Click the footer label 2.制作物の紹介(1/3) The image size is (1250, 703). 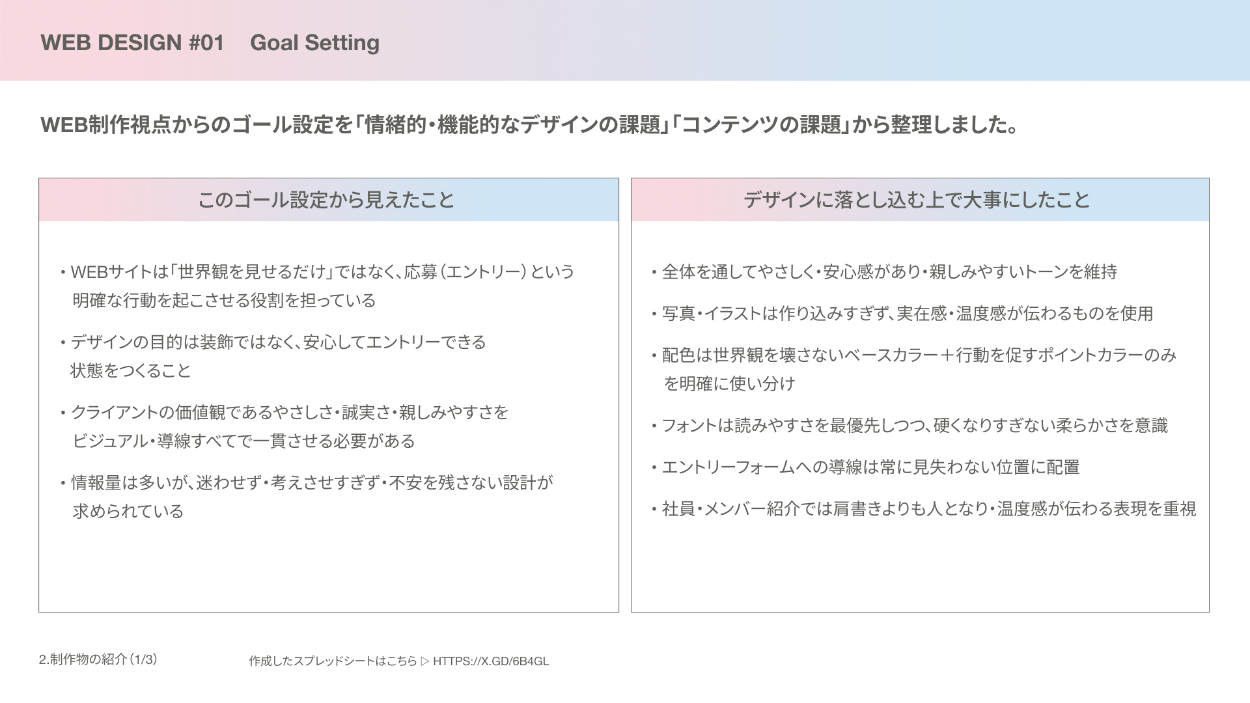point(98,660)
